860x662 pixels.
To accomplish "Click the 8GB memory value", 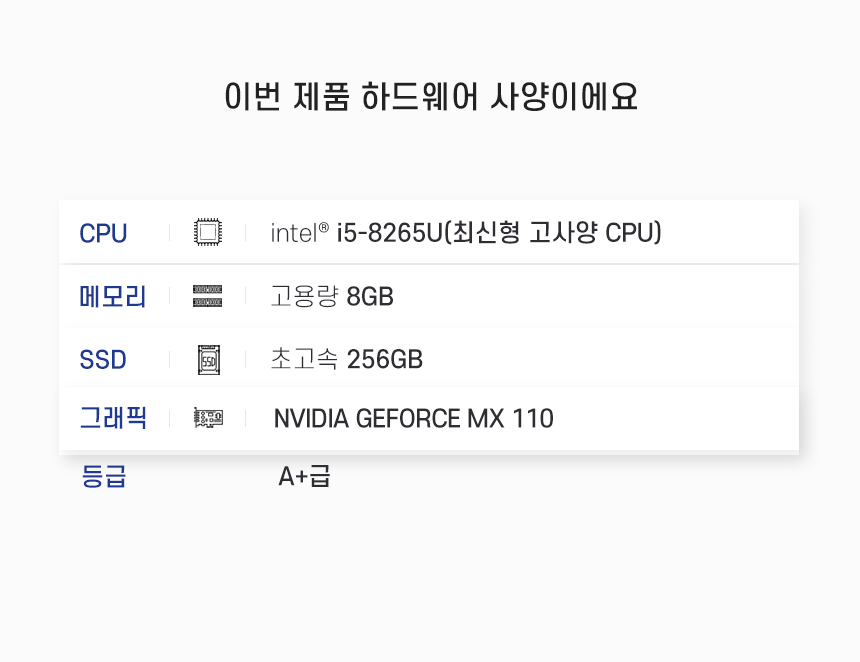I will click(x=370, y=296).
